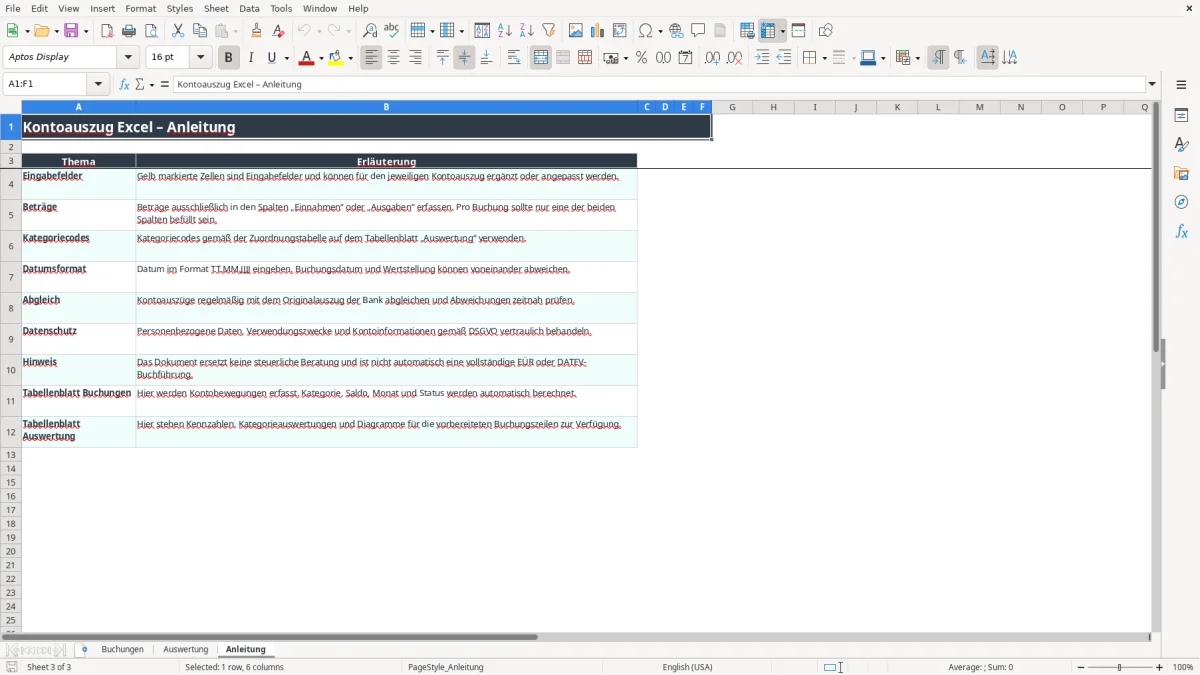This screenshot has width=1200, height=675.
Task: Click the AutoFilter funnel icon
Action: coord(548,31)
